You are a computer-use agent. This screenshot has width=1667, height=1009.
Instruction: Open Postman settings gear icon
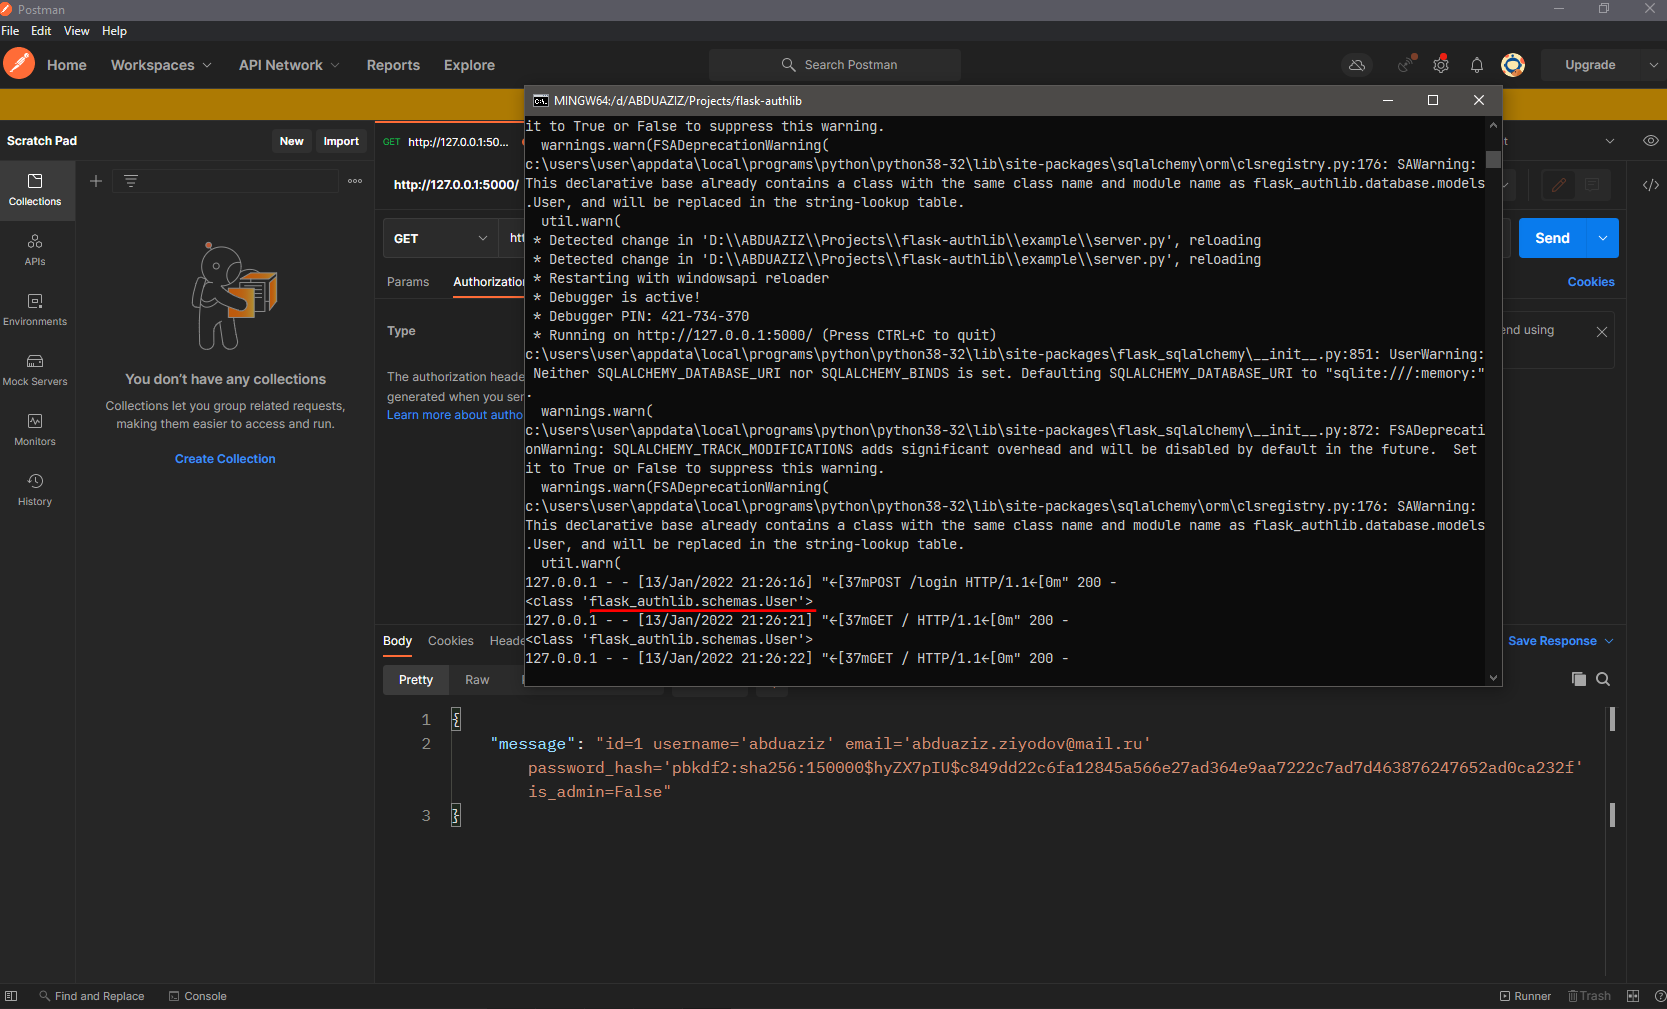(x=1441, y=65)
